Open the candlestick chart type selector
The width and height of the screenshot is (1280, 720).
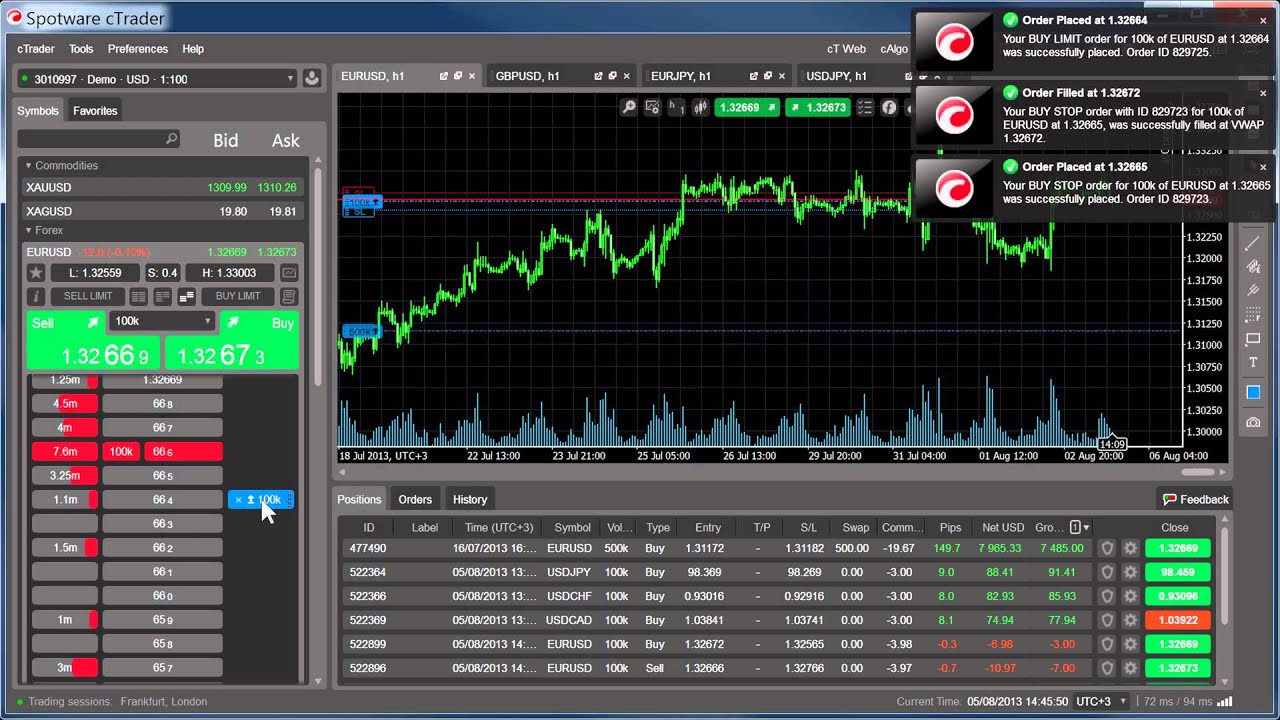[701, 107]
